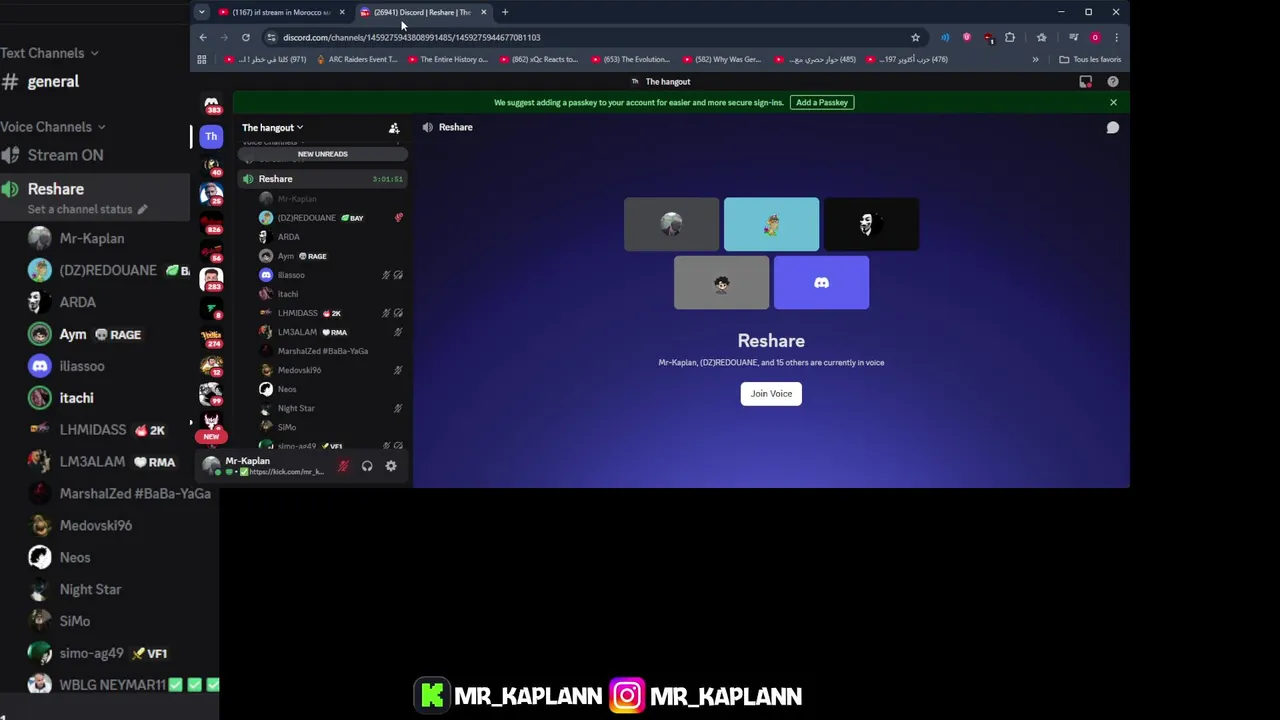Open the Why Was Ger... bookmark
Screen dimensions: 1280x720
pyautogui.click(x=721, y=59)
